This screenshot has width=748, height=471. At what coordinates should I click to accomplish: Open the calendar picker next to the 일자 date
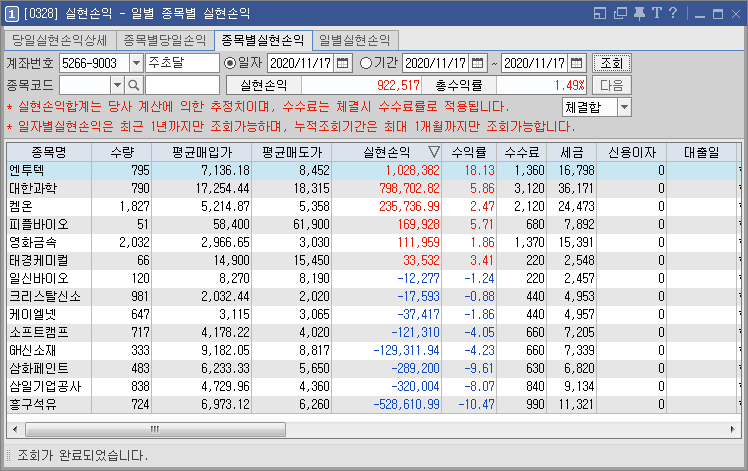pos(343,63)
